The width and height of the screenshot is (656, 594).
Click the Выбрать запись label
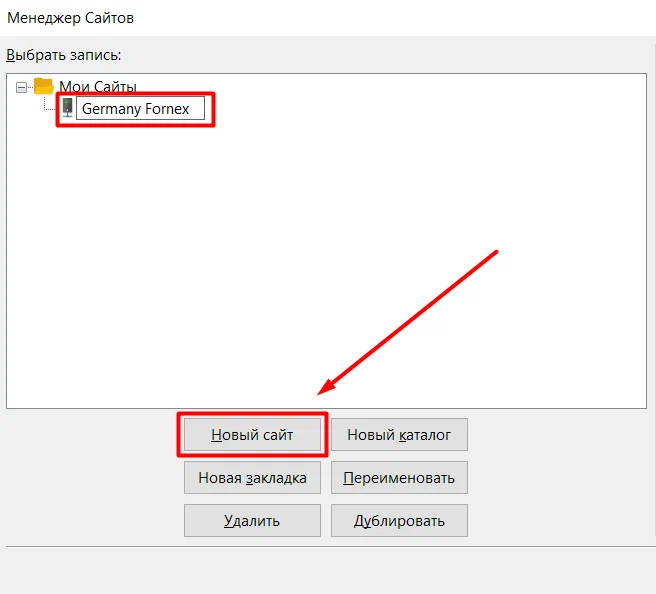pyautogui.click(x=64, y=55)
